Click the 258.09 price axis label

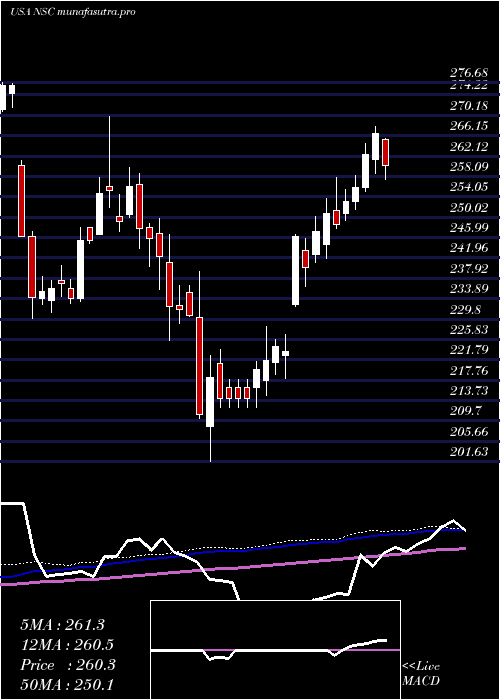pyautogui.click(x=468, y=167)
